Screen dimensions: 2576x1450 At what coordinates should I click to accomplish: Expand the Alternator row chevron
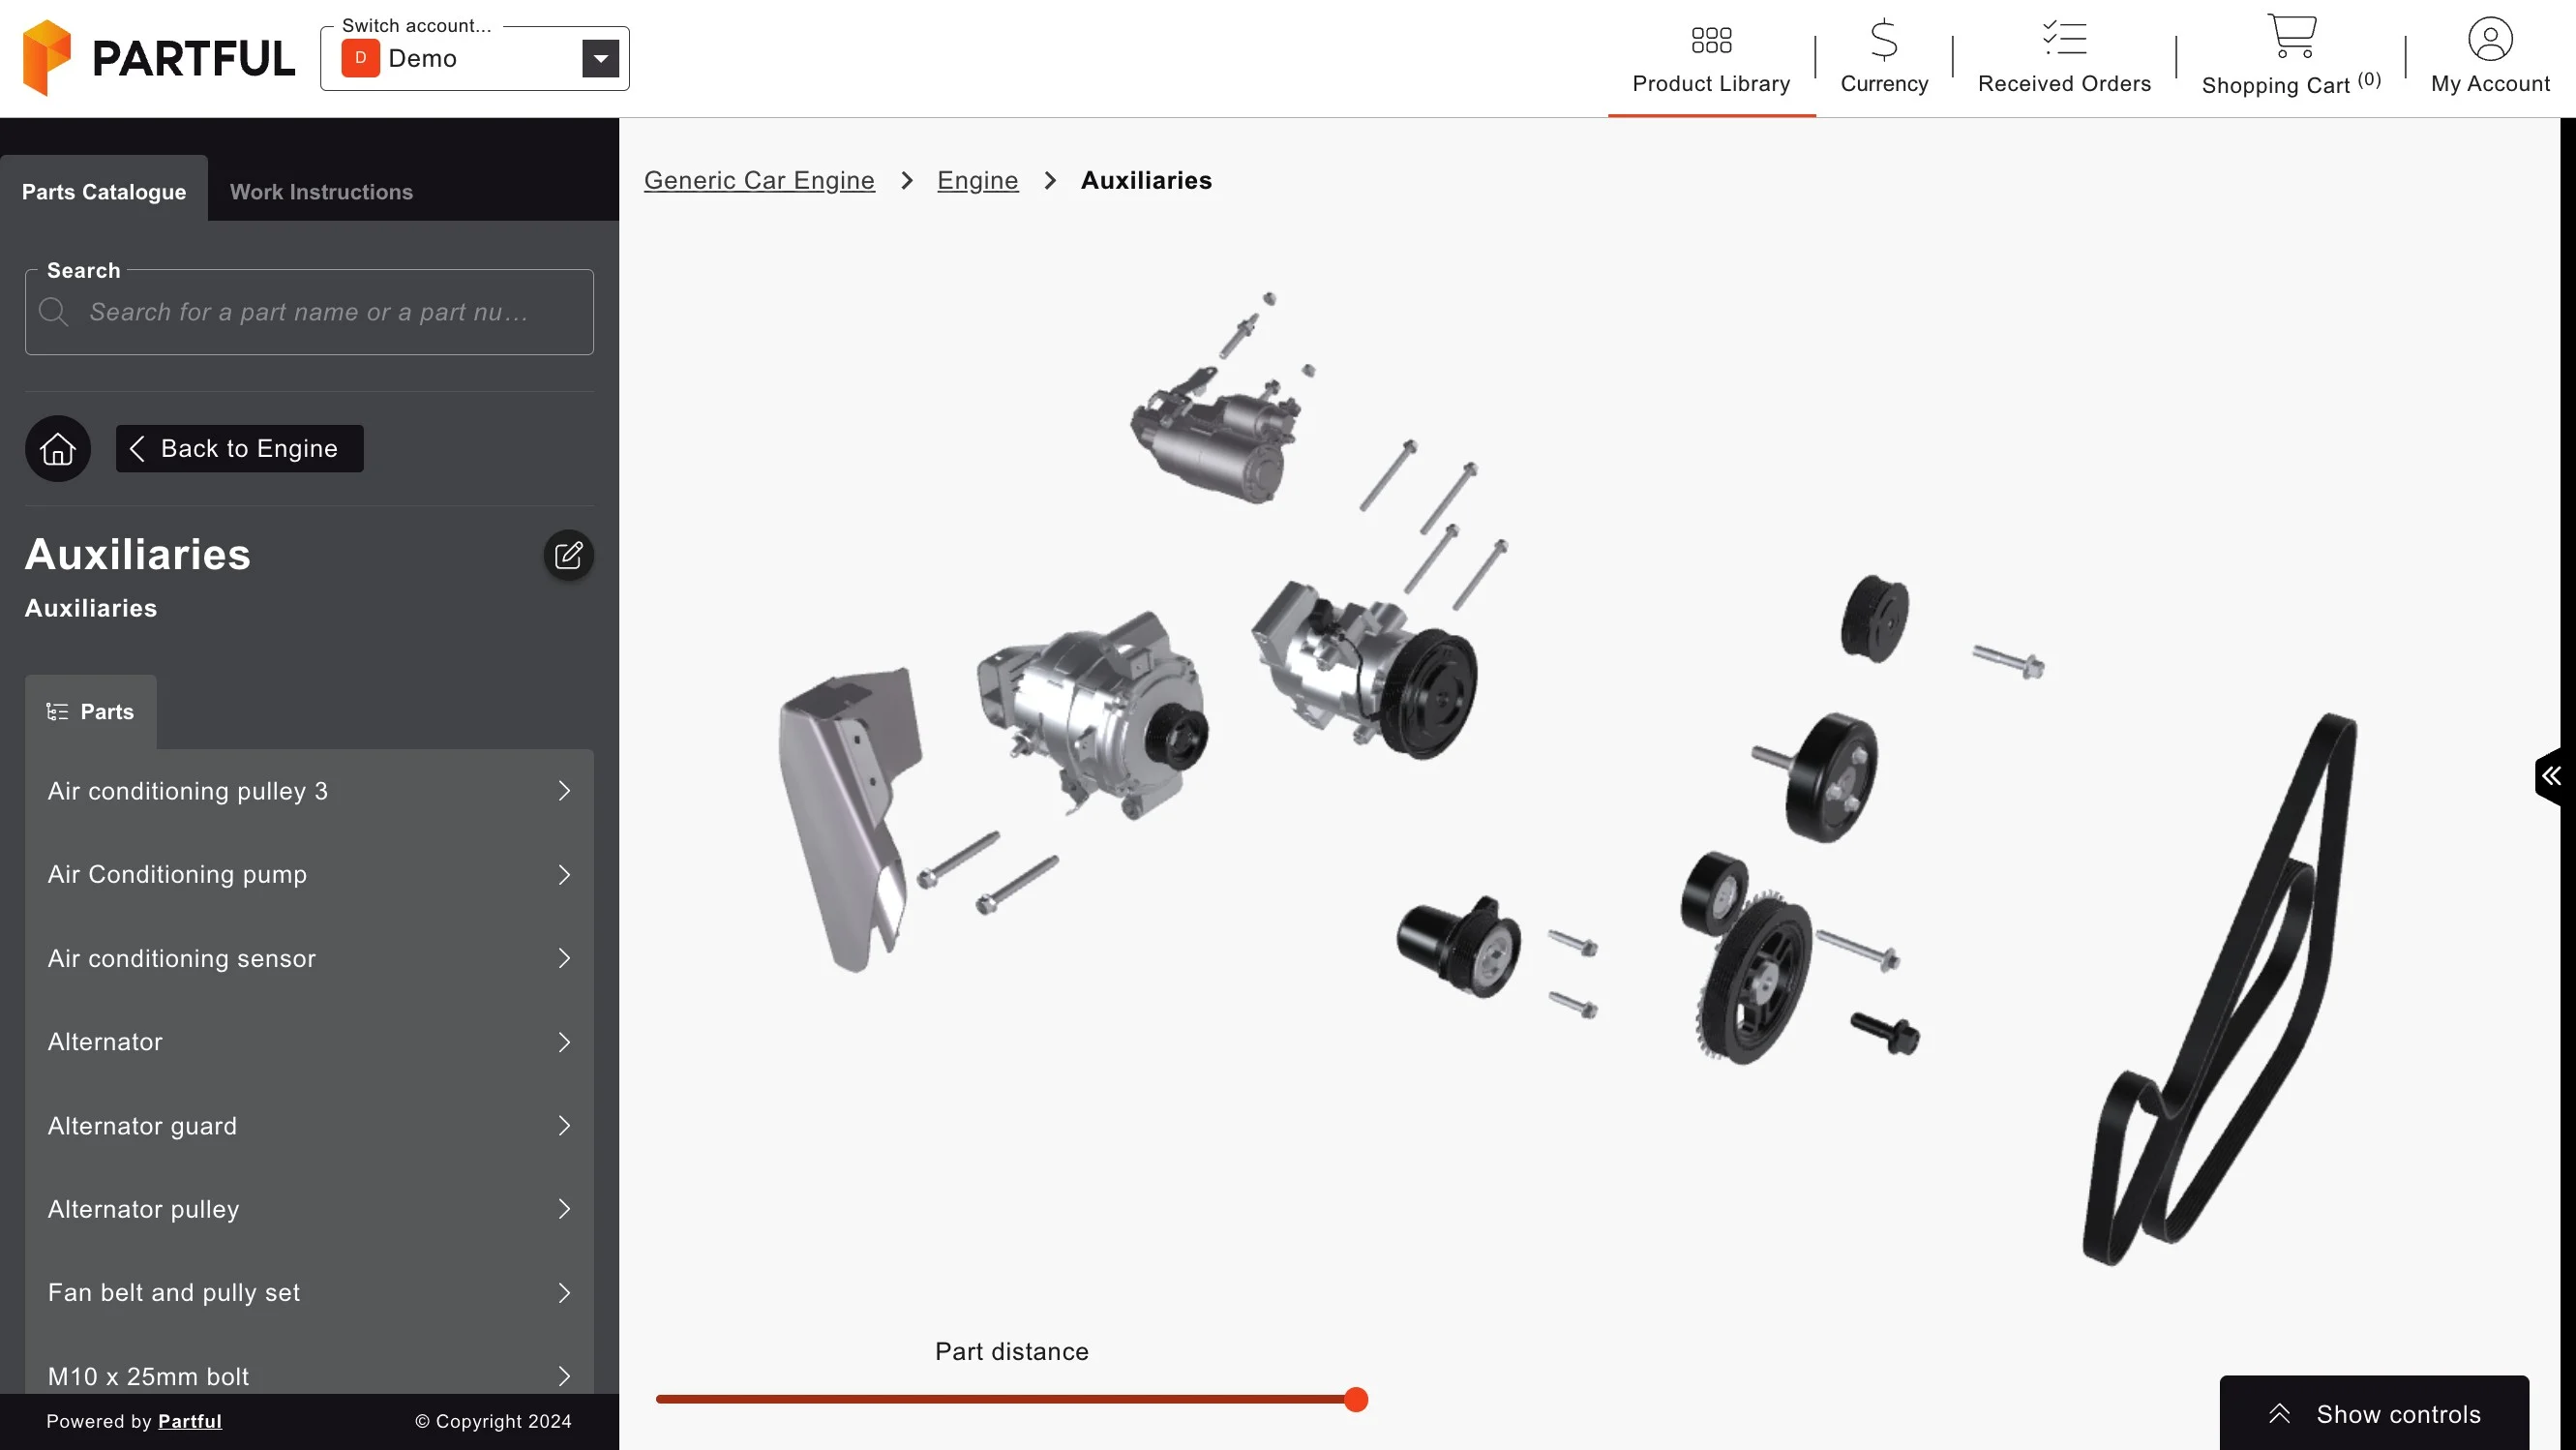tap(564, 1042)
